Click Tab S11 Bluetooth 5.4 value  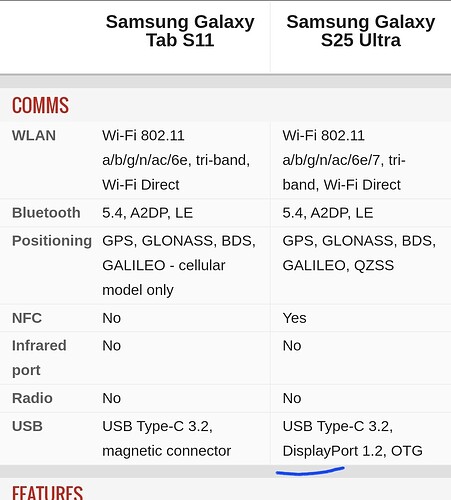[x=147, y=213]
